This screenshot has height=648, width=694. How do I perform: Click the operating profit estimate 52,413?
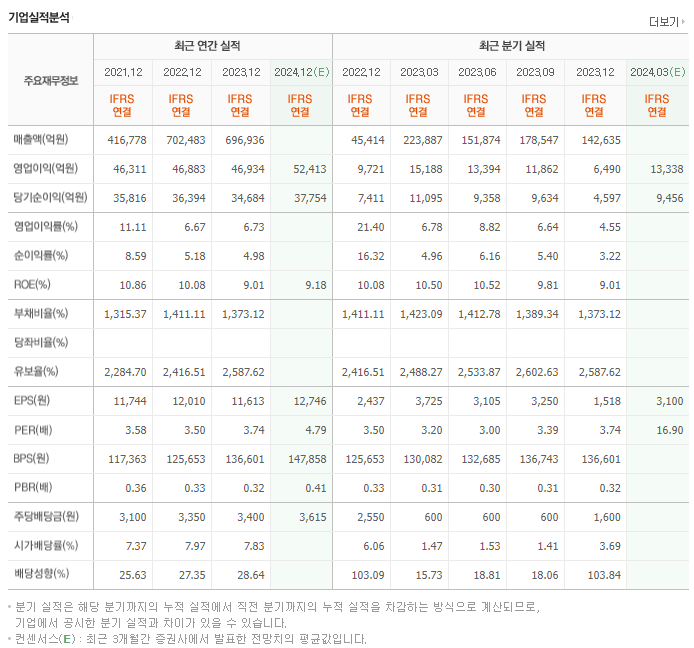point(310,169)
